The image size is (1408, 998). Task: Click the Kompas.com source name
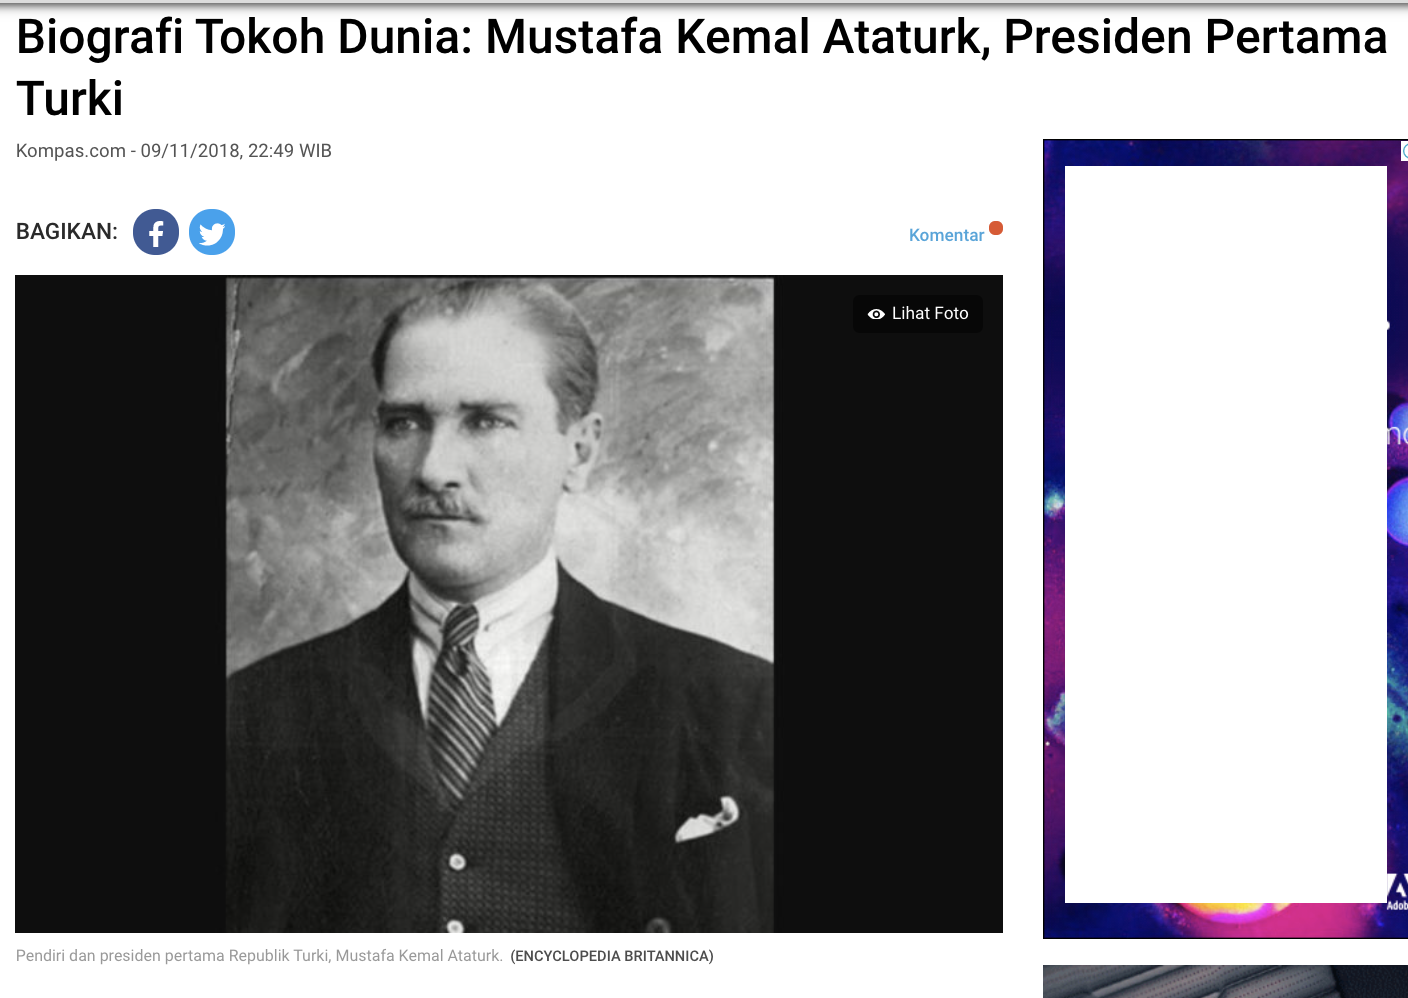[71, 151]
